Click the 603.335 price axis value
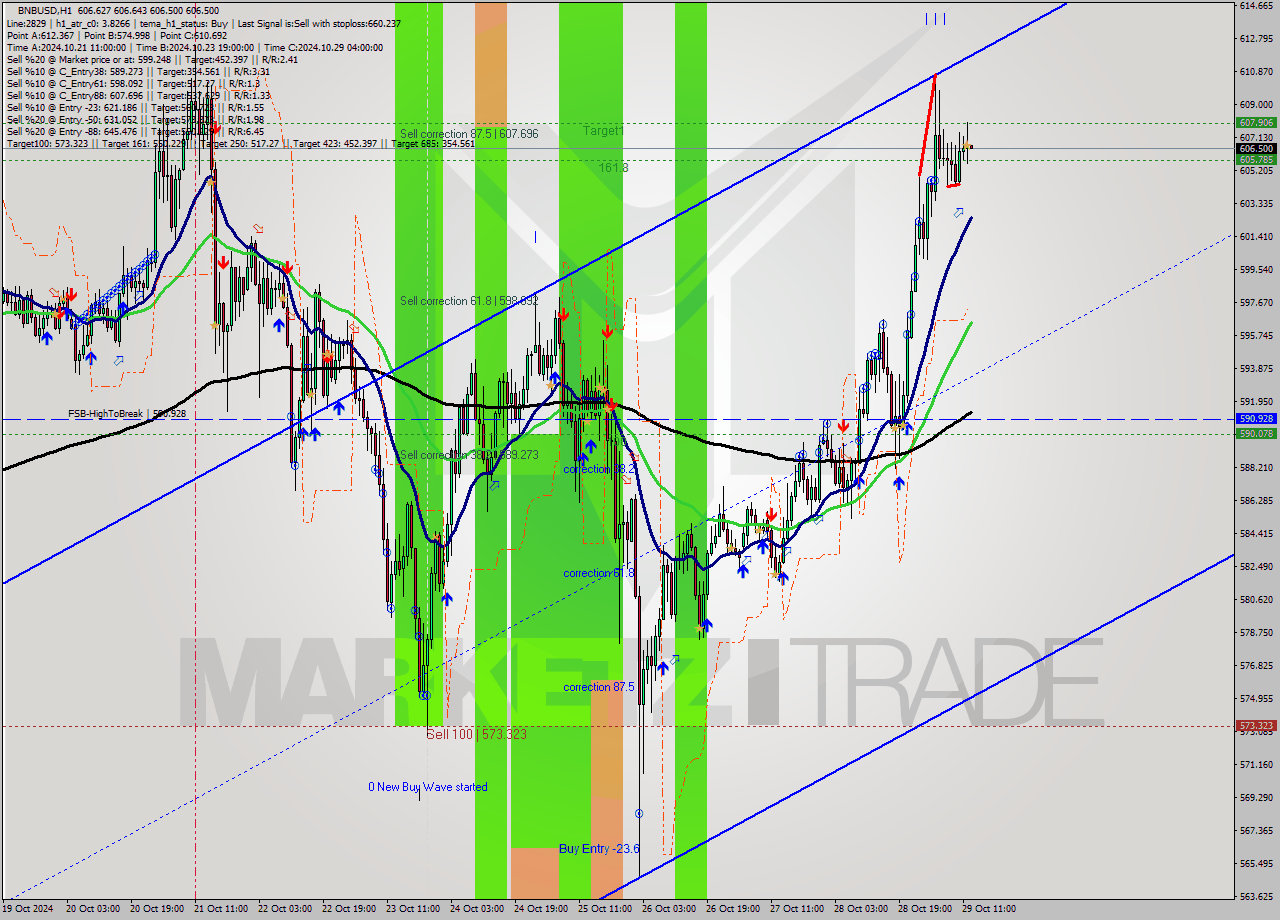Viewport: 1280px width, 920px height. tap(1256, 204)
